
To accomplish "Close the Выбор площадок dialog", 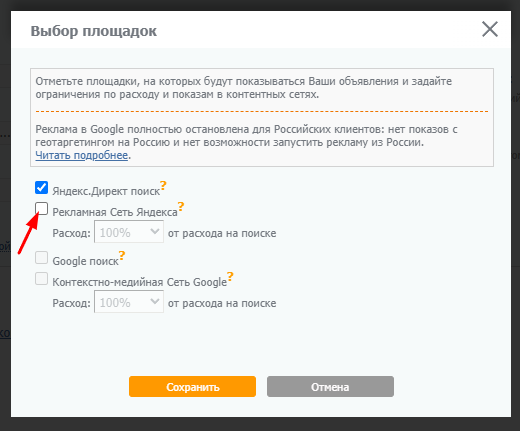I will pyautogui.click(x=490, y=29).
